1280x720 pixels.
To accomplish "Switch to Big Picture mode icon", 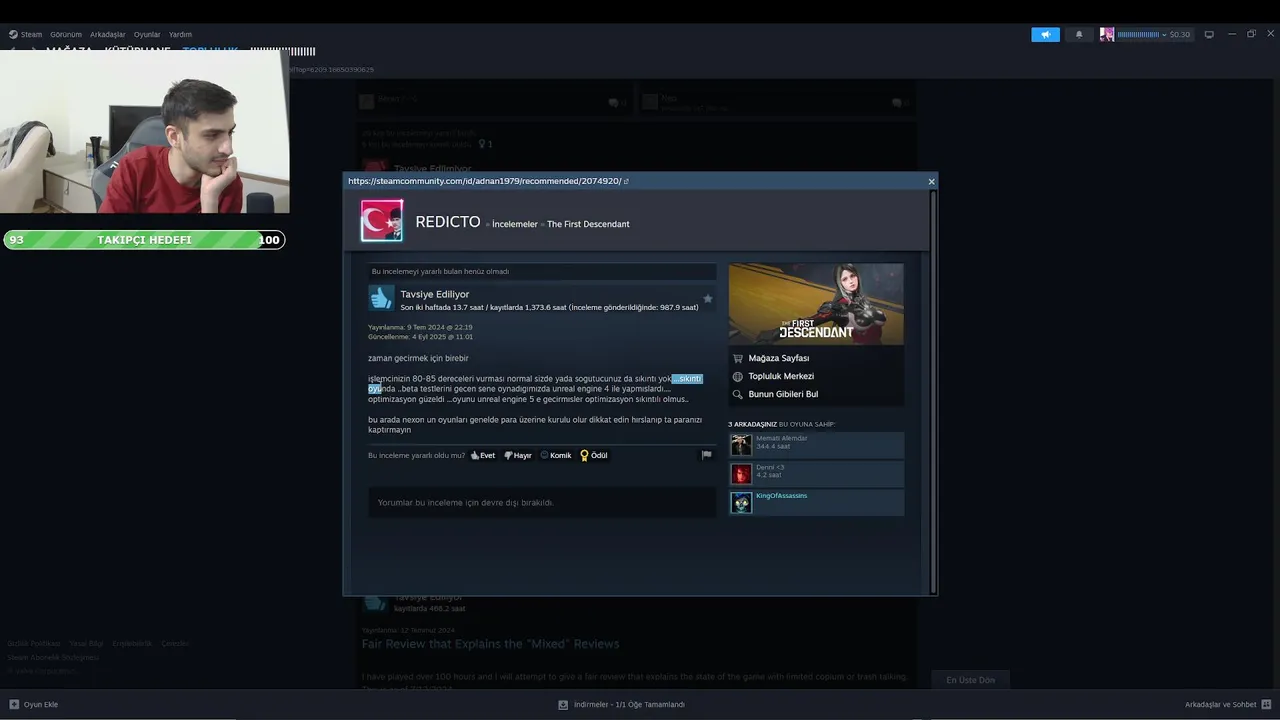I will (x=1209, y=34).
